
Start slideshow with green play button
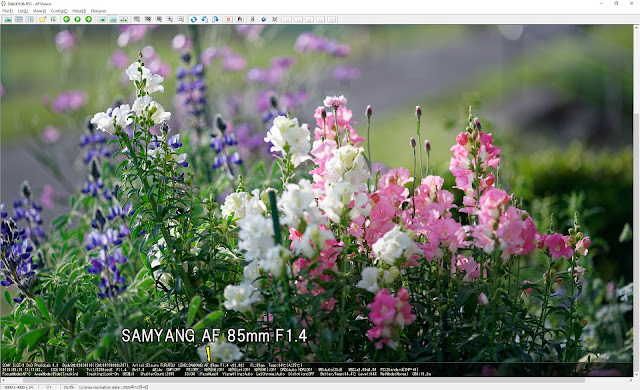pyautogui.click(x=78, y=19)
